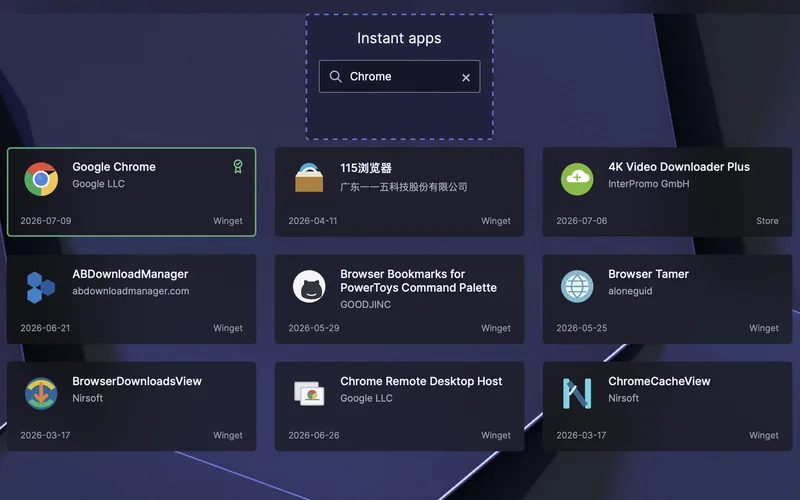800x500 pixels.
Task: Open the 115浏览器 app title
Action: (366, 168)
